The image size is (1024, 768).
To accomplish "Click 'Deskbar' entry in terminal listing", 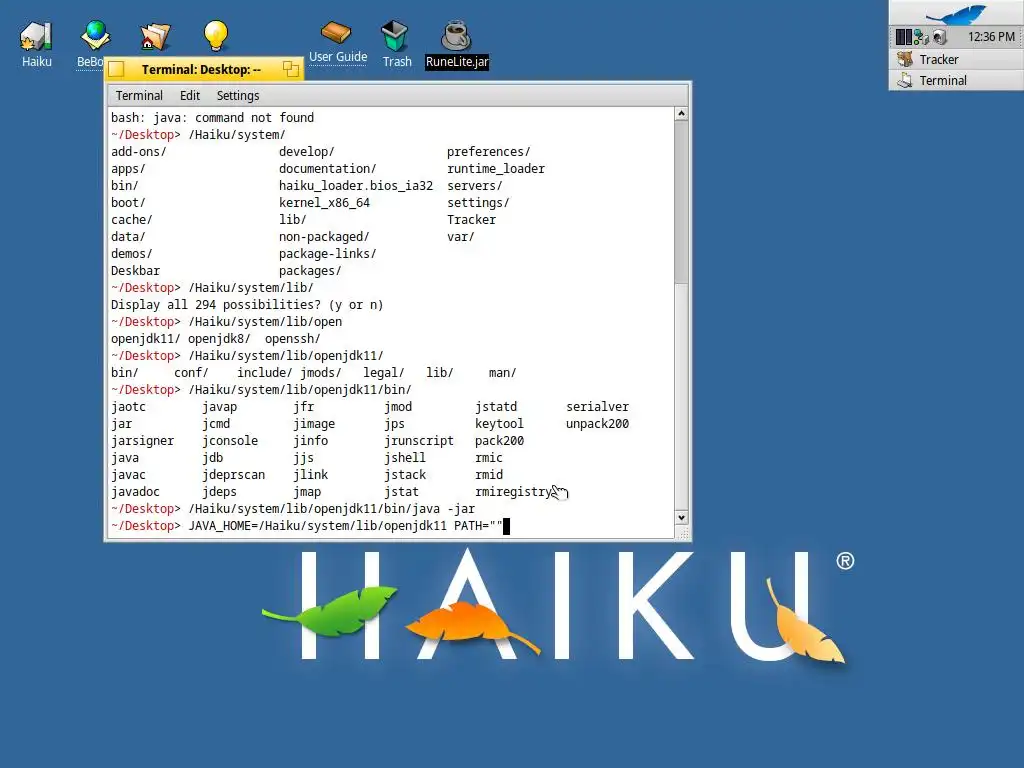I will pos(135,270).
